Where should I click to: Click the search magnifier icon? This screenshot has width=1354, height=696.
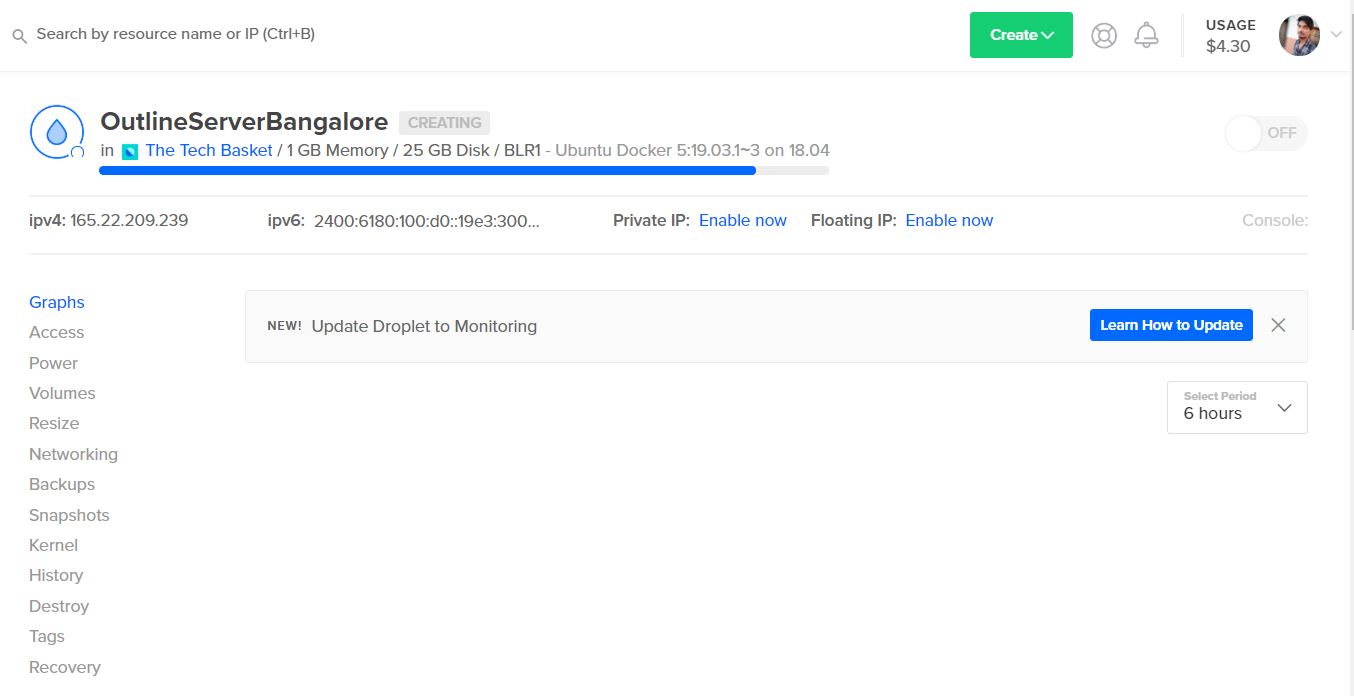click(19, 36)
